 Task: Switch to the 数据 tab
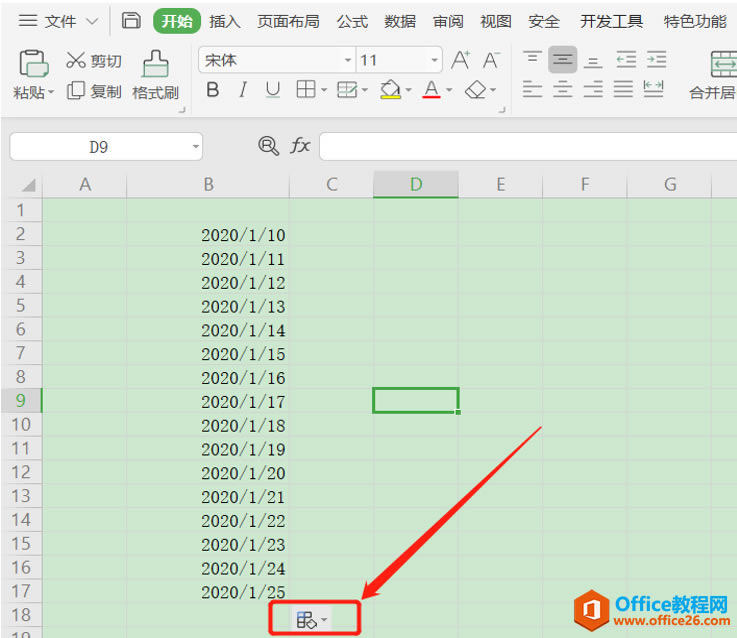tap(400, 21)
